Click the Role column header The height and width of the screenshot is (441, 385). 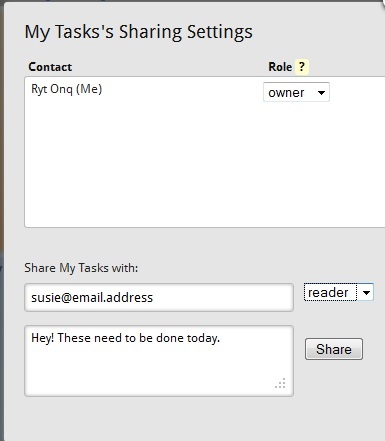pyautogui.click(x=280, y=67)
